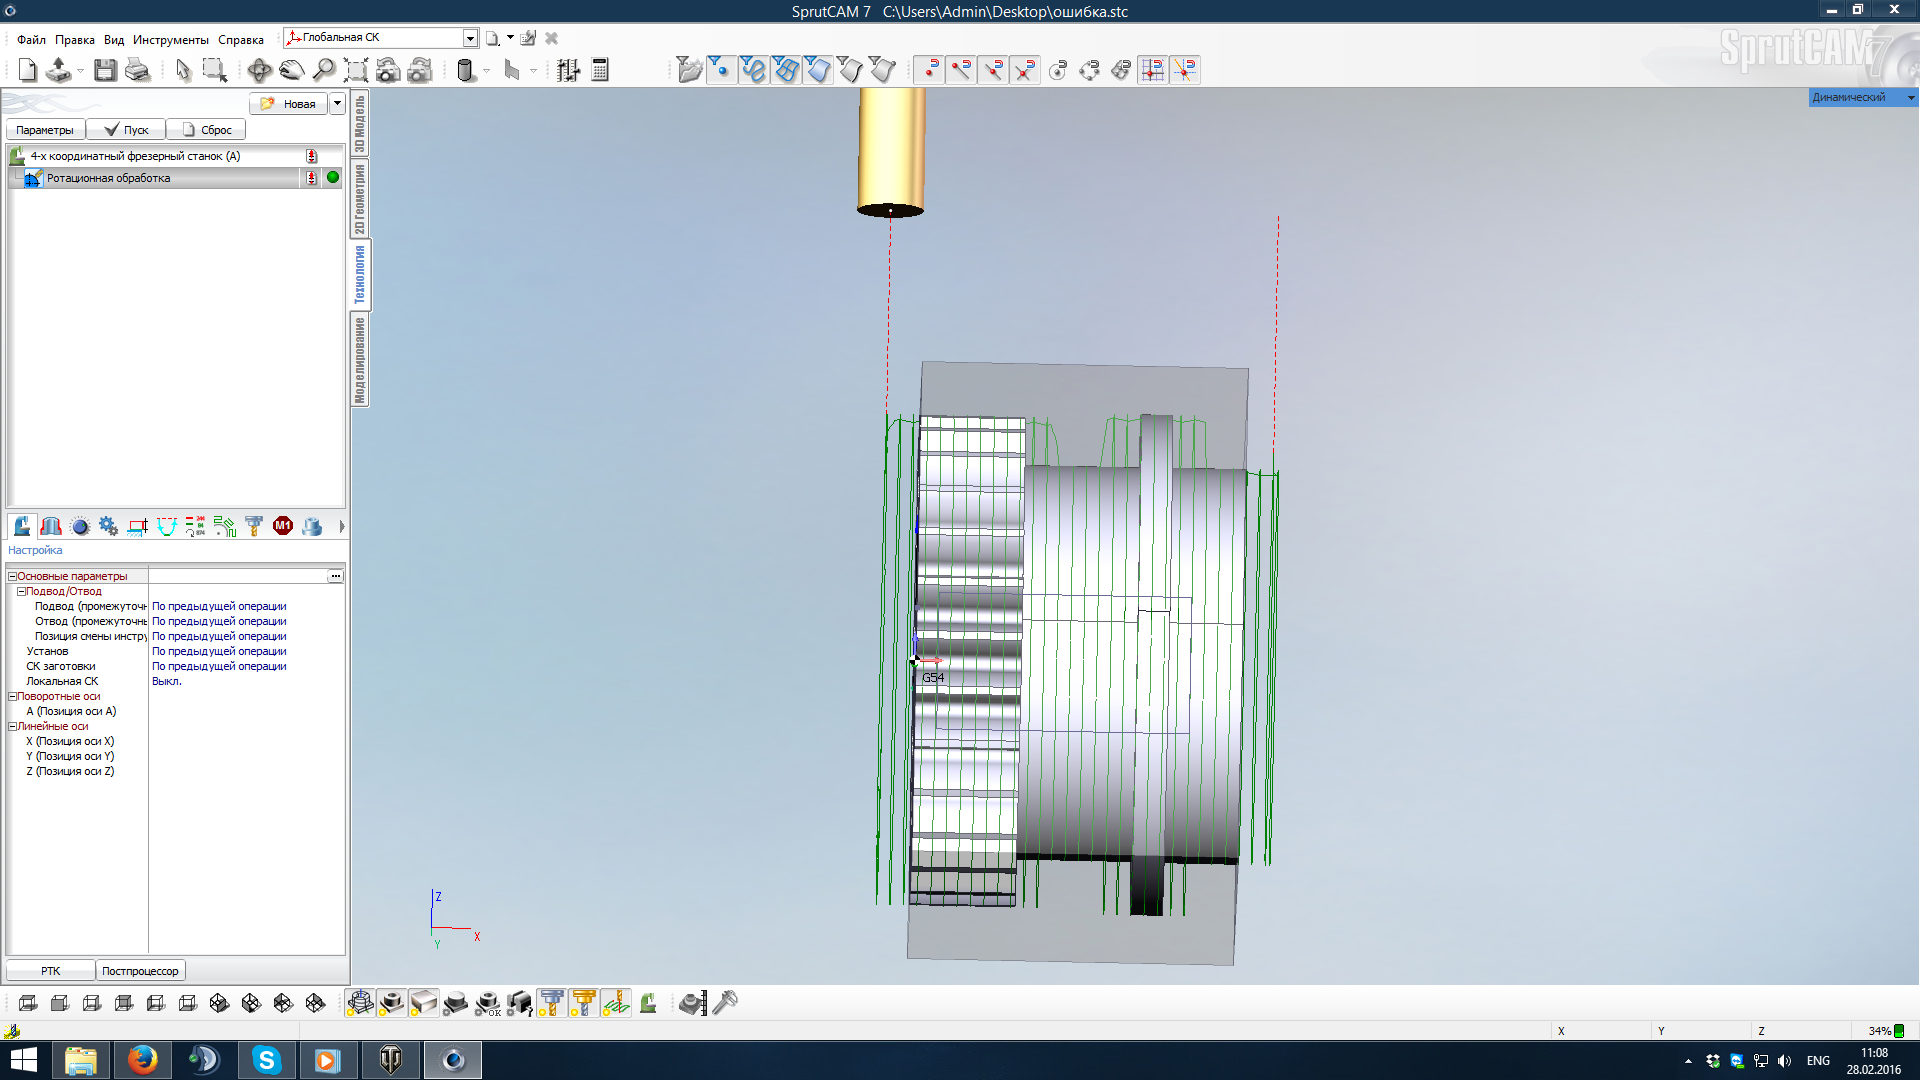Toggle the green status dot on Ротационная обработка
Screen dimensions: 1920x1080
(333, 178)
